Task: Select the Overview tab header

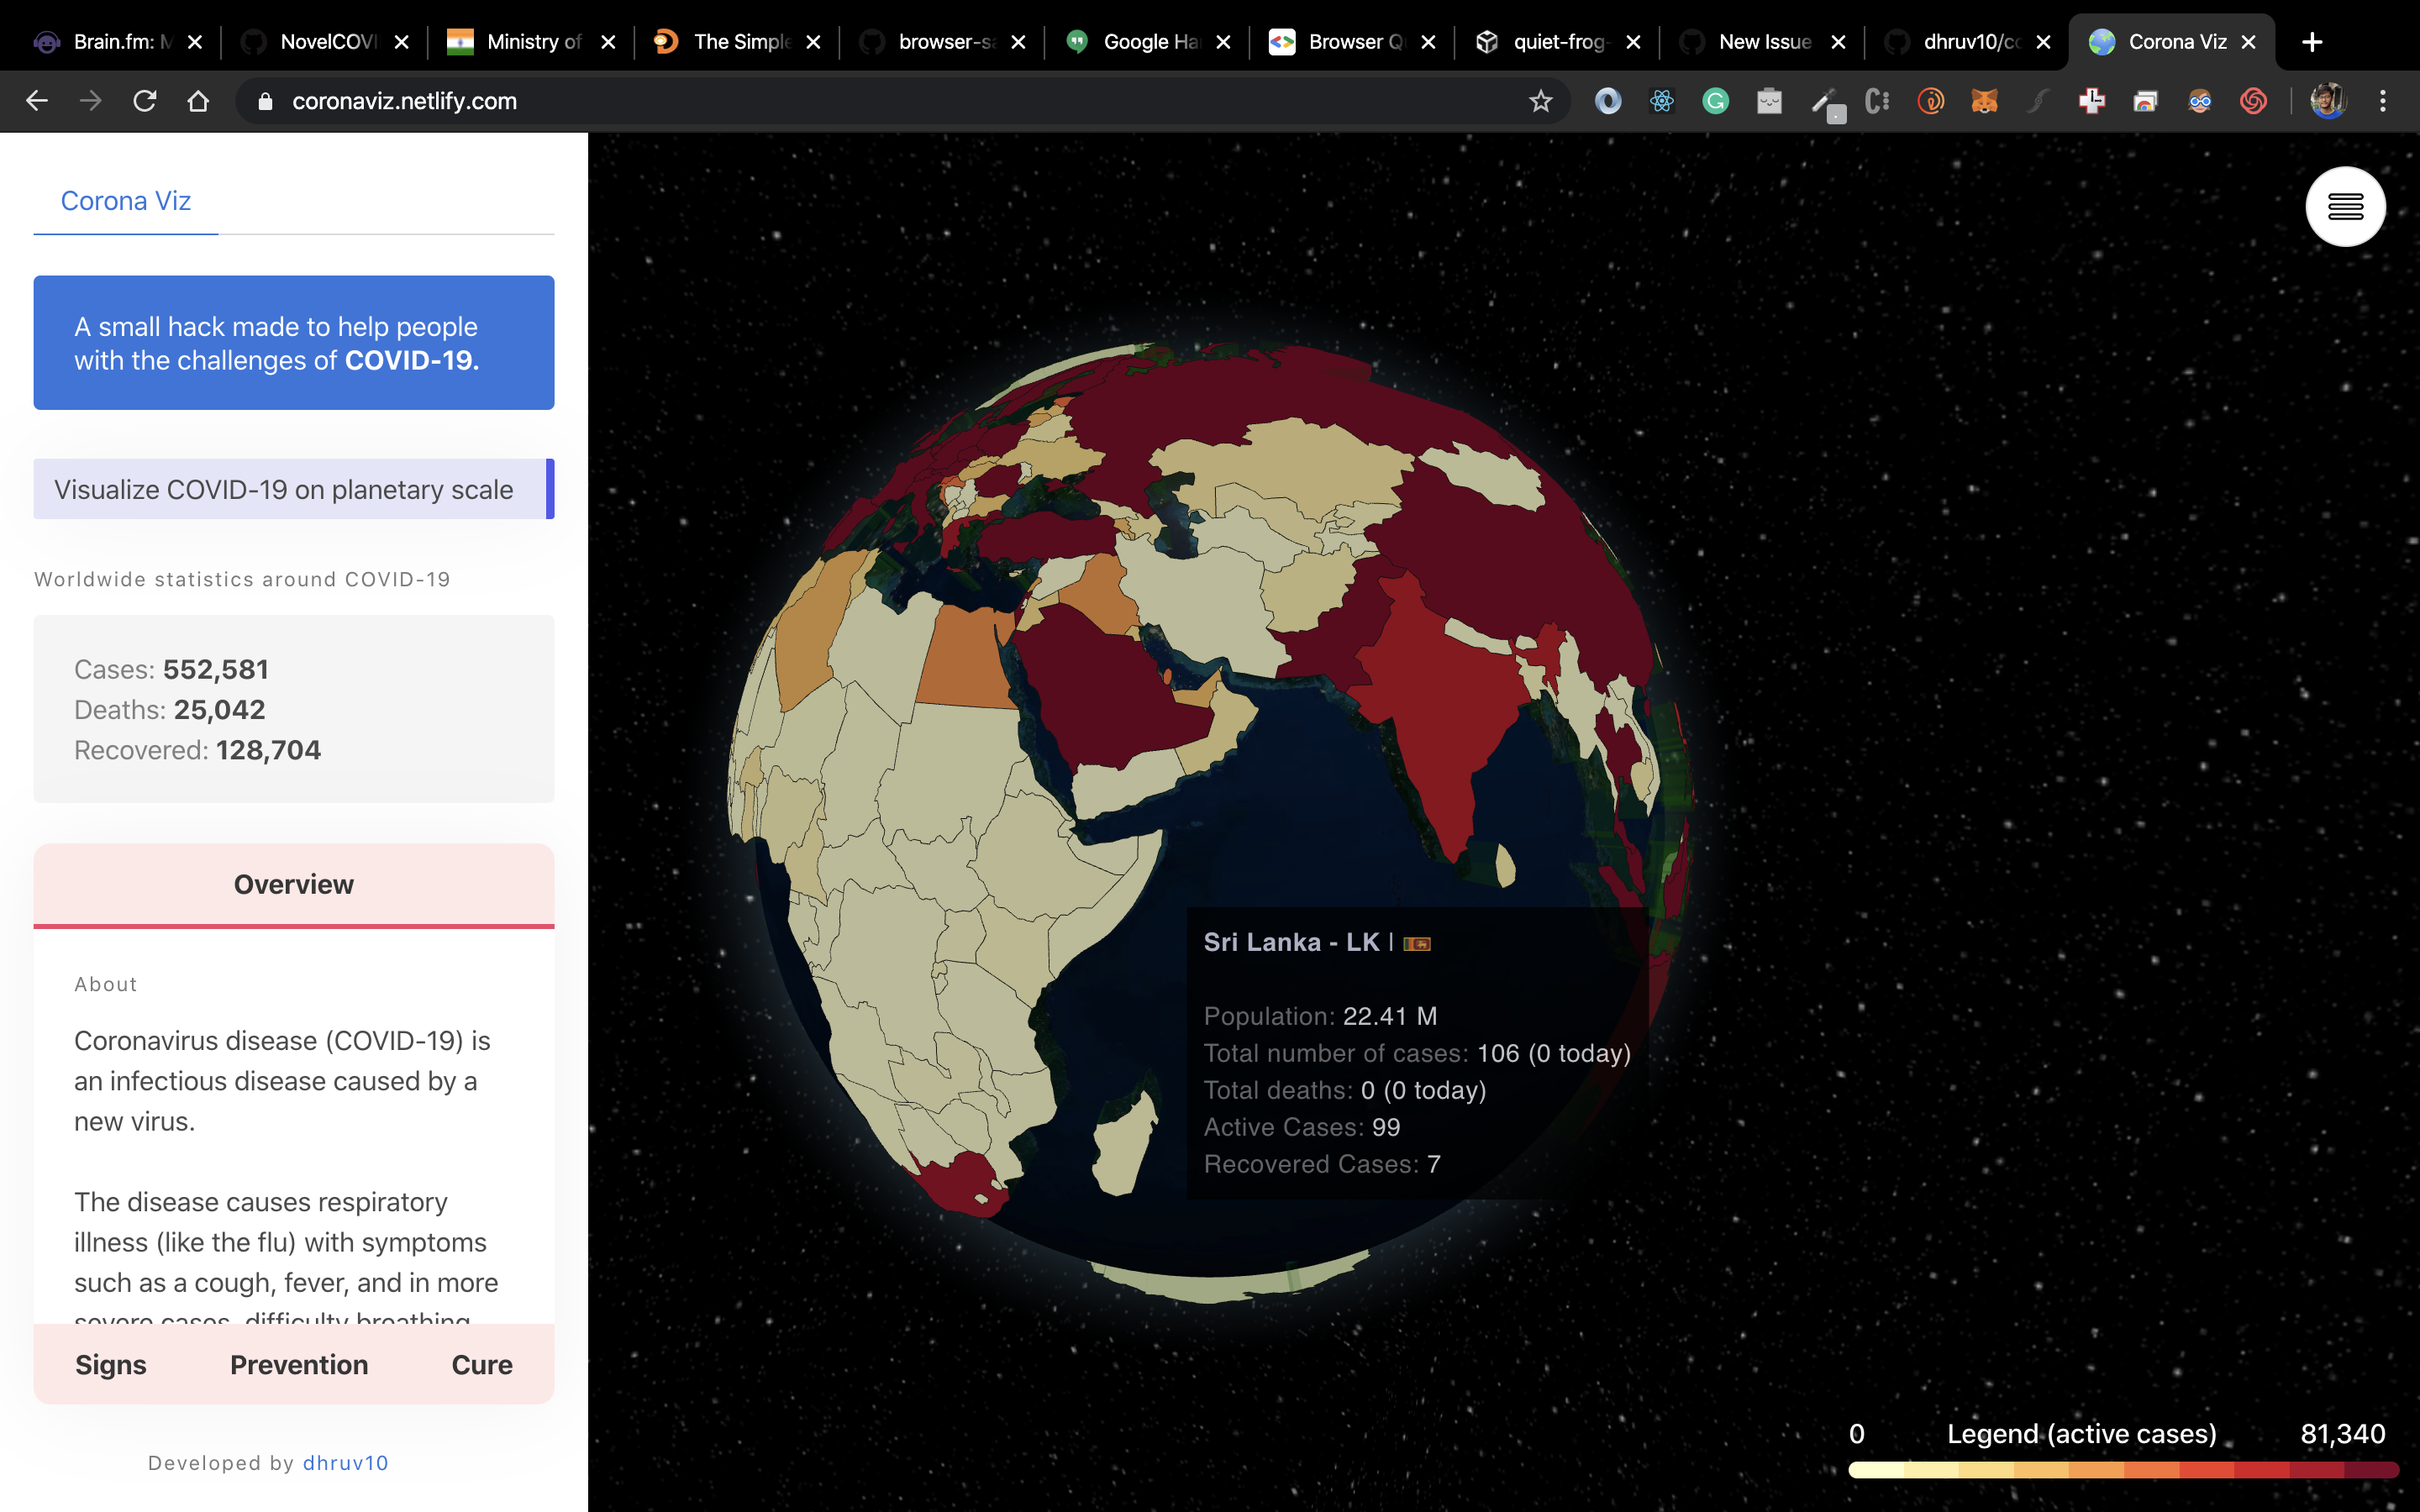Action: (294, 885)
